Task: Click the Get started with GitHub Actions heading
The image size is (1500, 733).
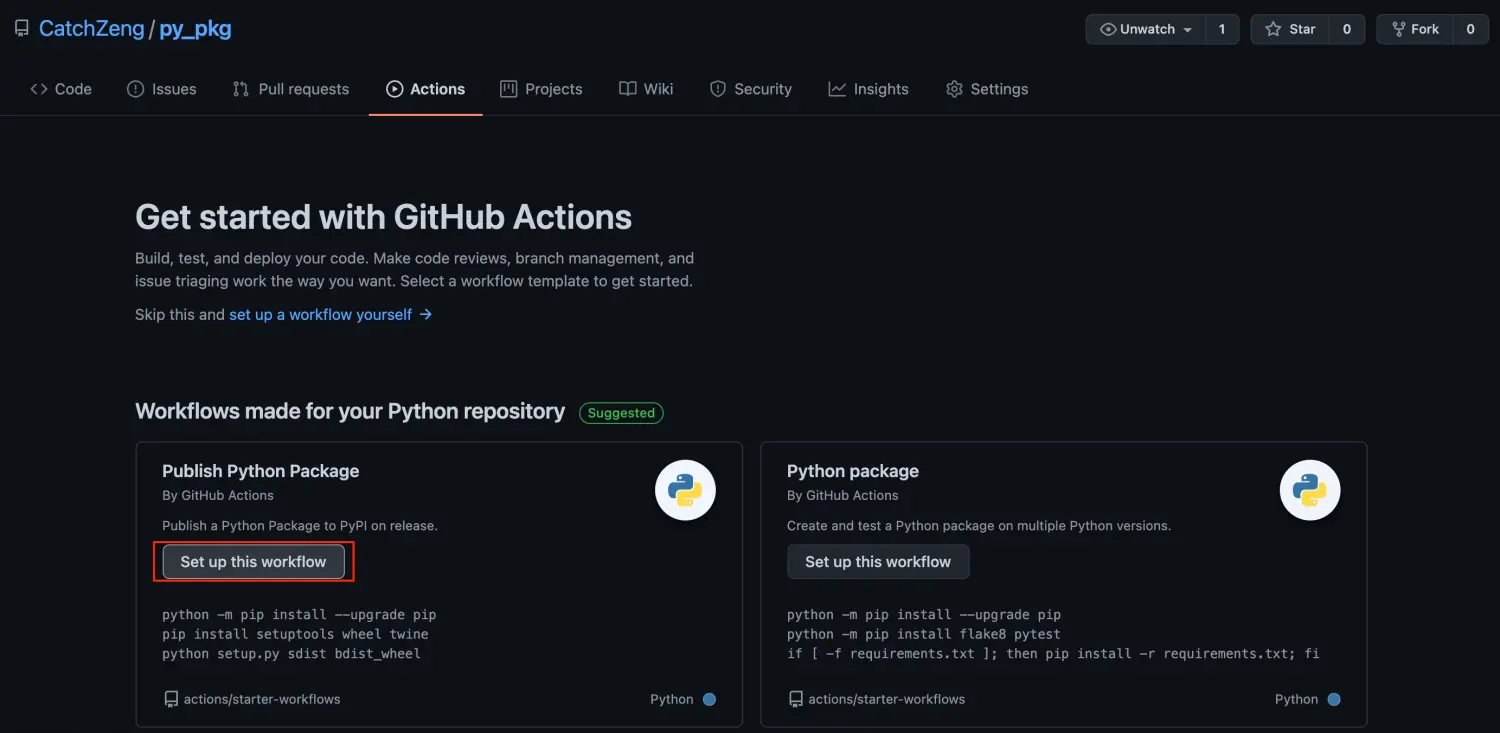Action: tap(384, 217)
